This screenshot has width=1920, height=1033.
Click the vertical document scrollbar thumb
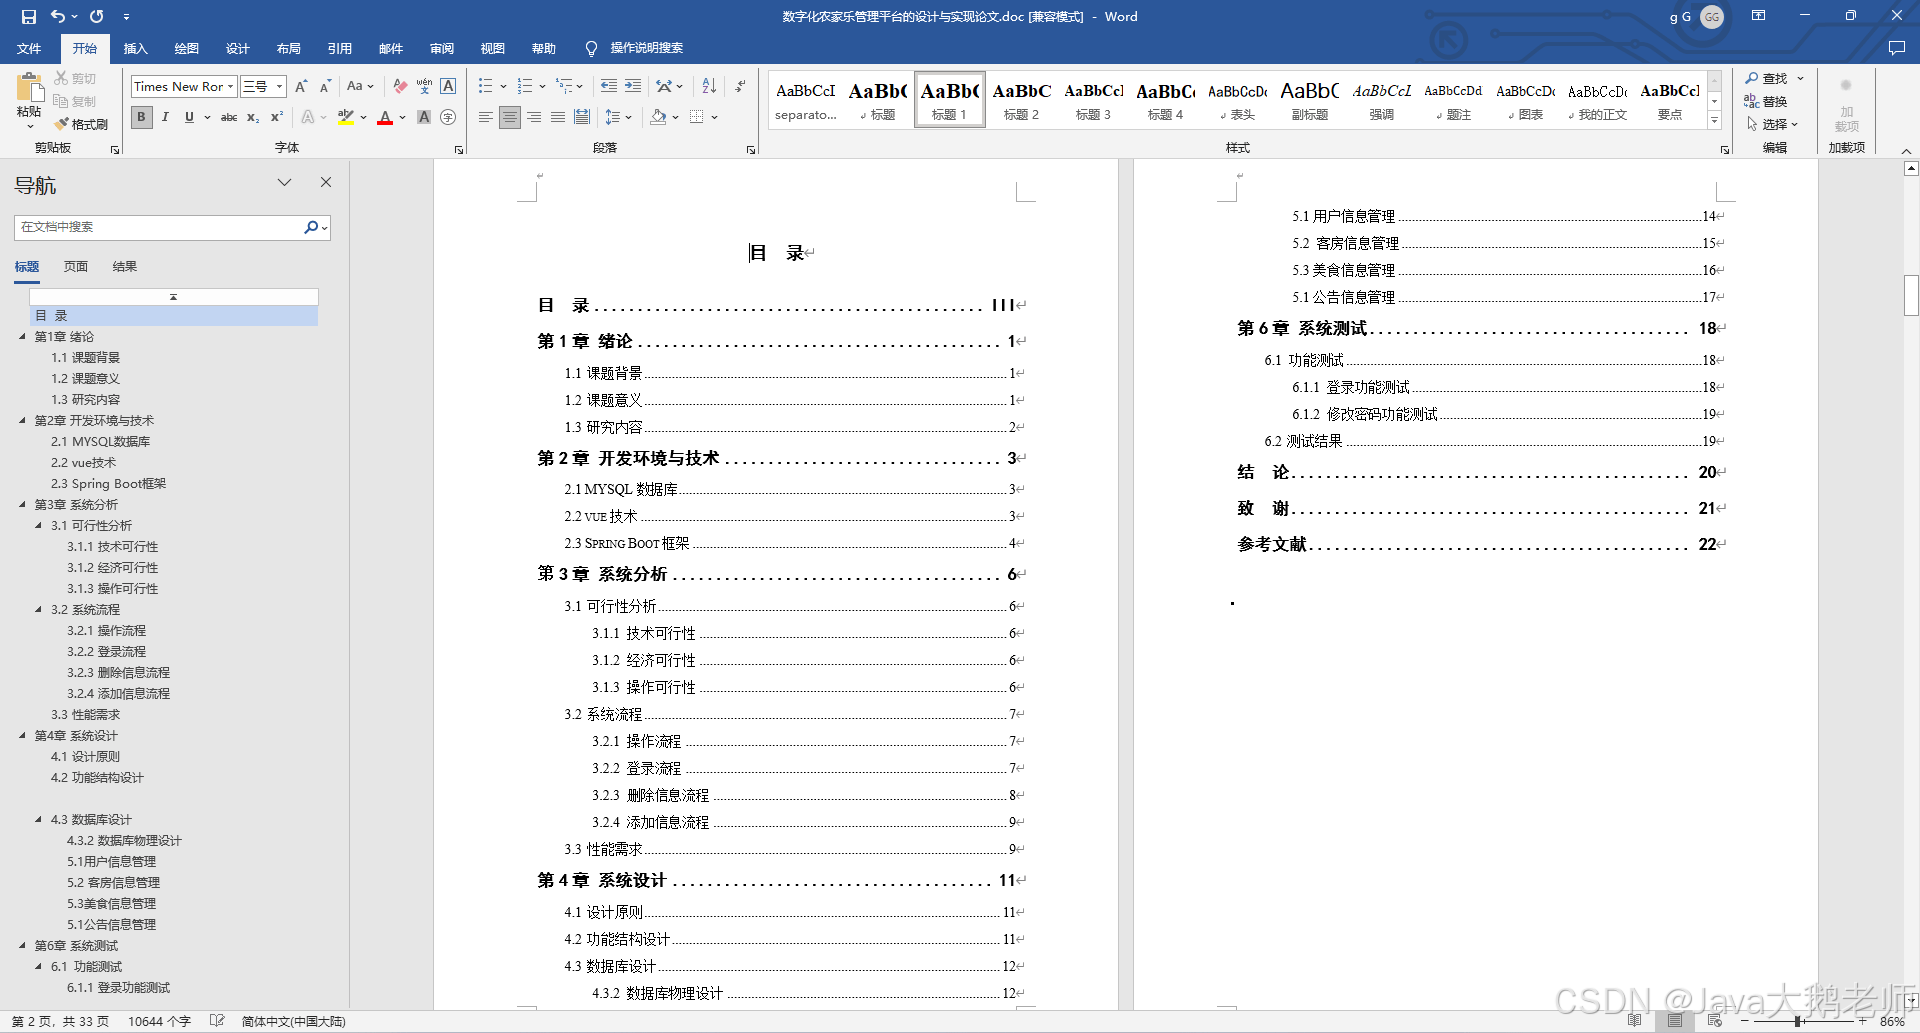(x=1911, y=295)
